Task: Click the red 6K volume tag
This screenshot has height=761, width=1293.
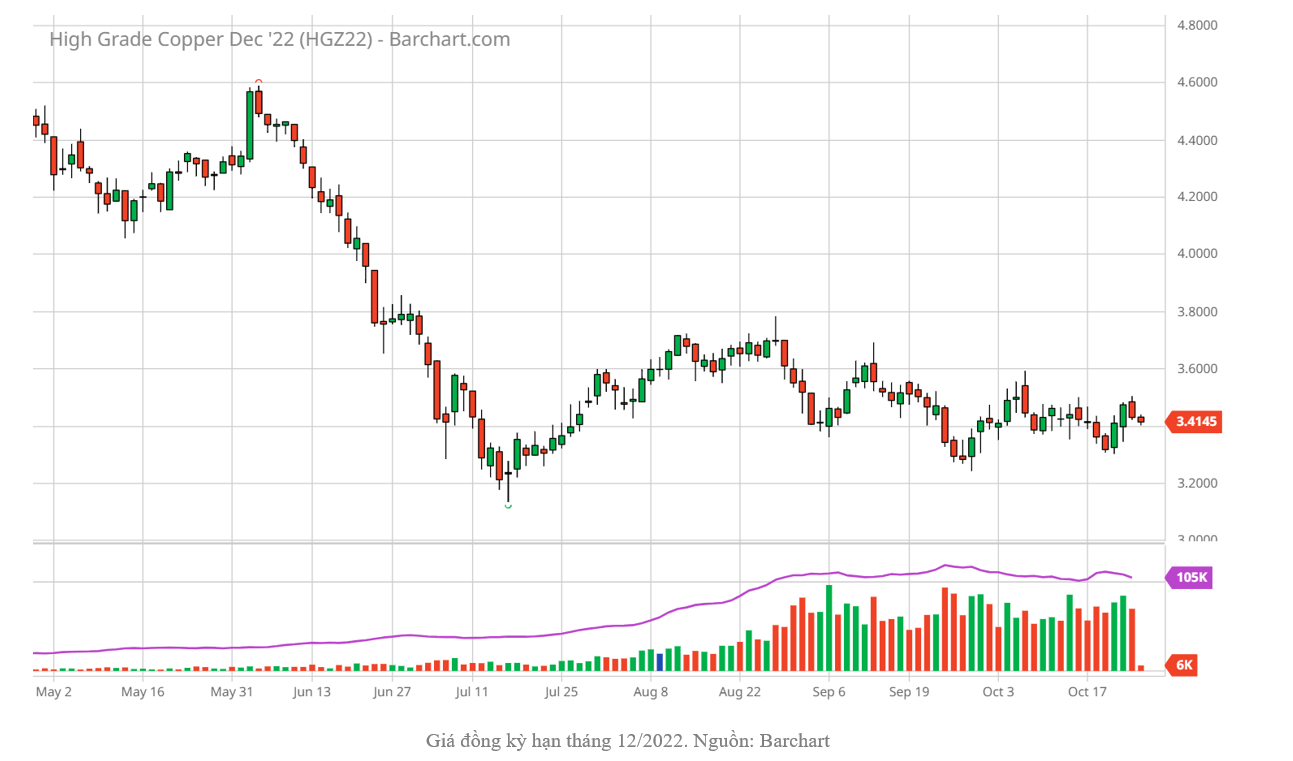Action: tap(1184, 665)
